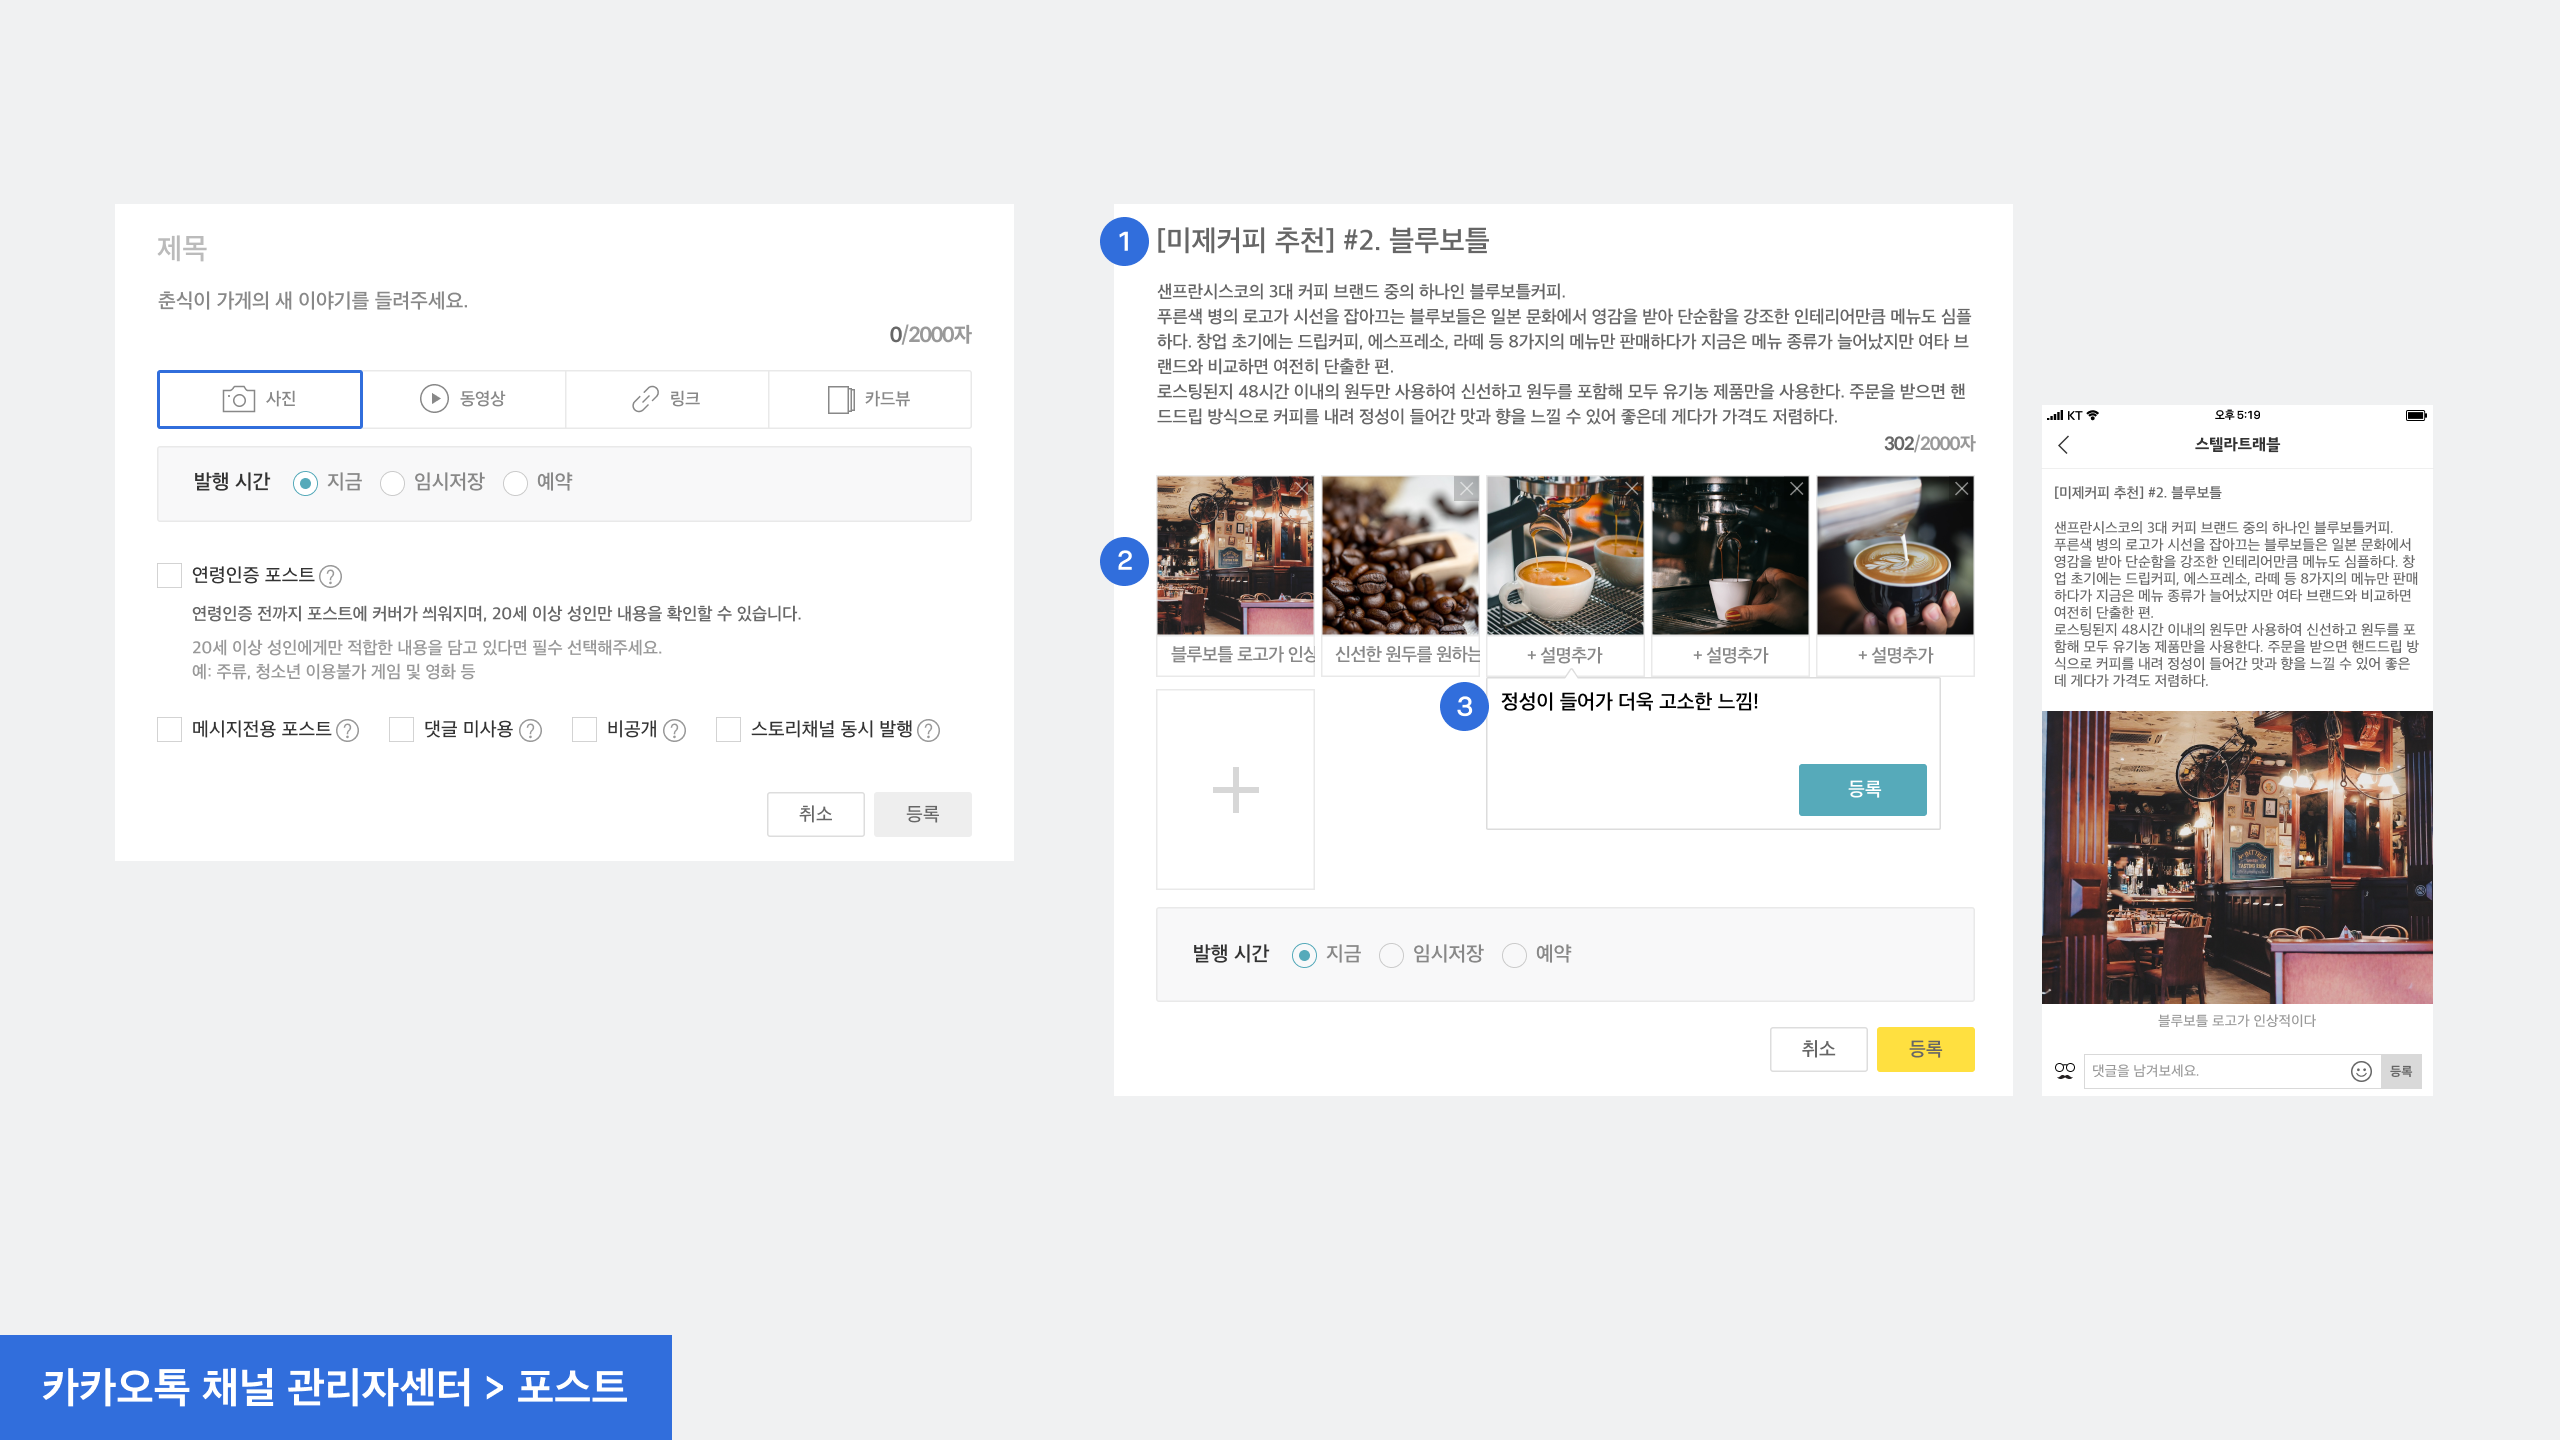Image resolution: width=2560 pixels, height=1440 pixels.
Task: Click 취소 button in left form
Action: pos(815,814)
